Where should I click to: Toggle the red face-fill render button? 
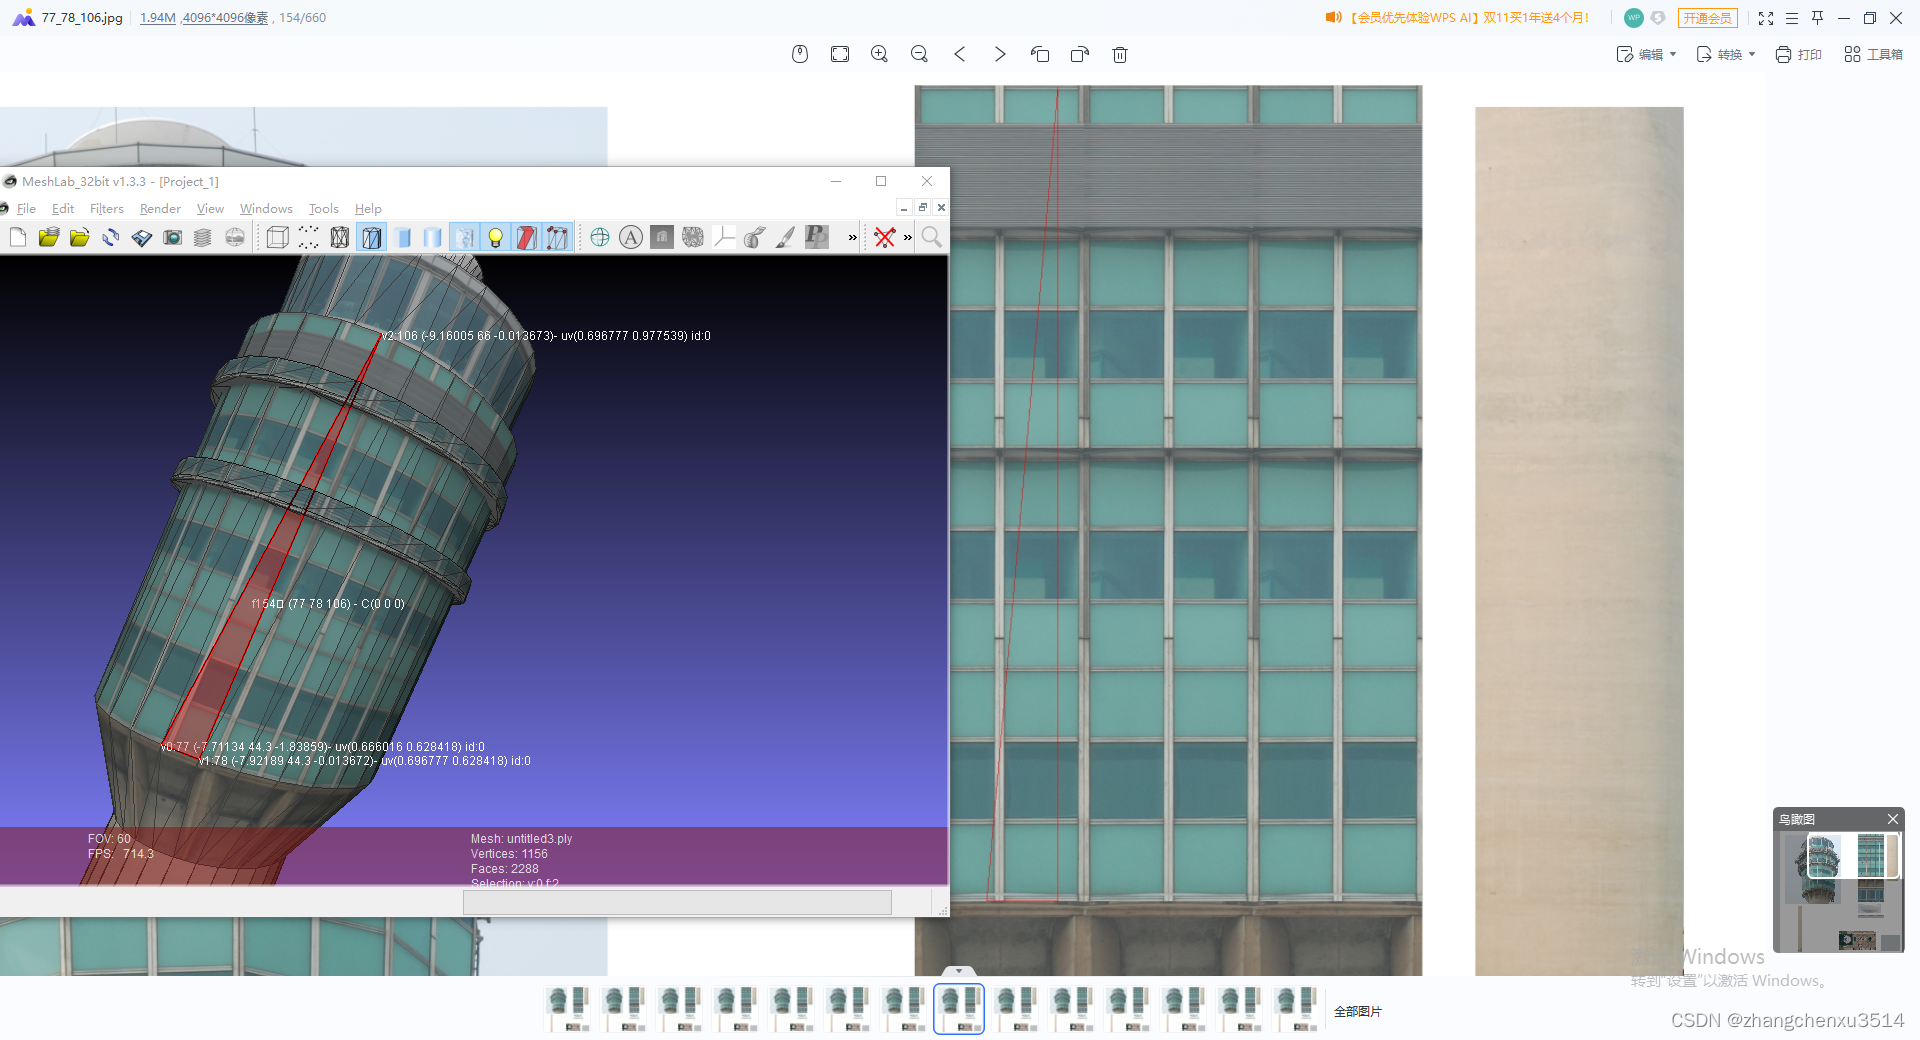click(x=526, y=237)
